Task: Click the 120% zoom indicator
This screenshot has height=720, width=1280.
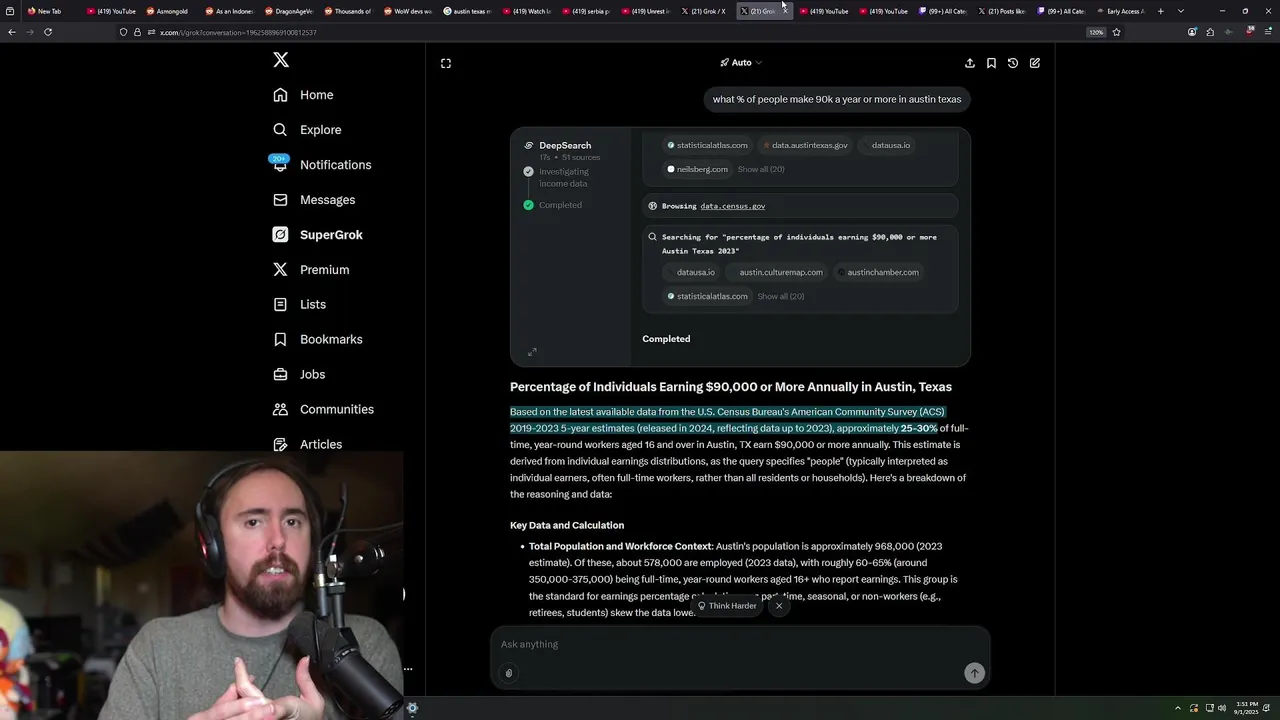Action: (1096, 32)
